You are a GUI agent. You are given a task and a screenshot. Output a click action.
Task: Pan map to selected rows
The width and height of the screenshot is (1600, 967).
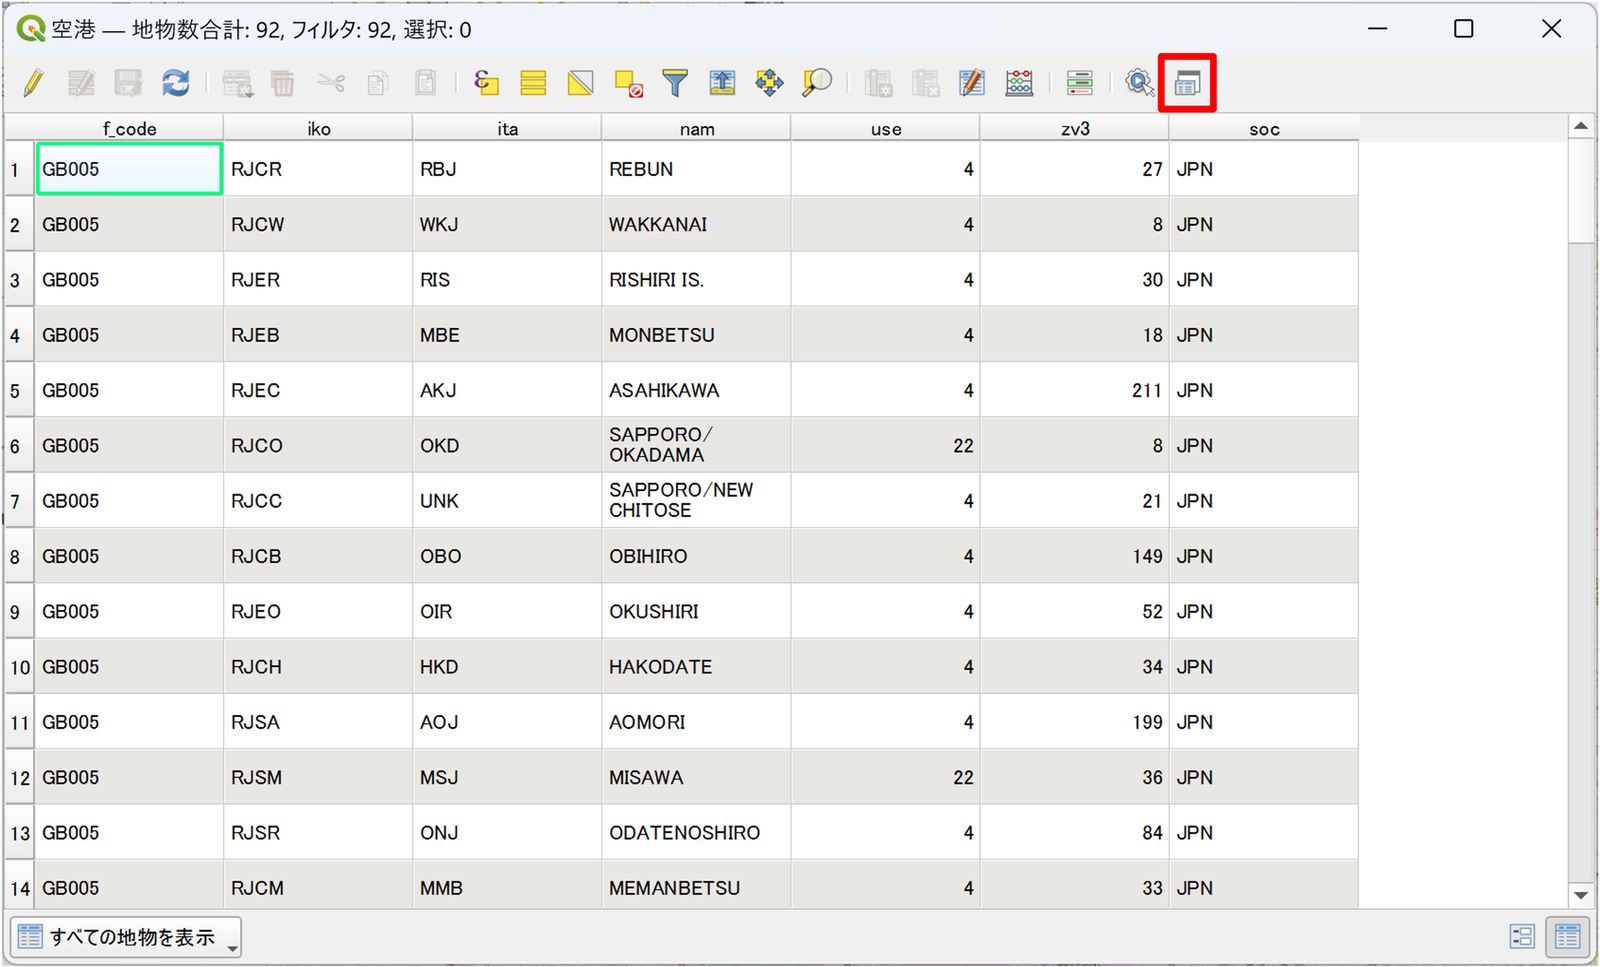click(769, 83)
